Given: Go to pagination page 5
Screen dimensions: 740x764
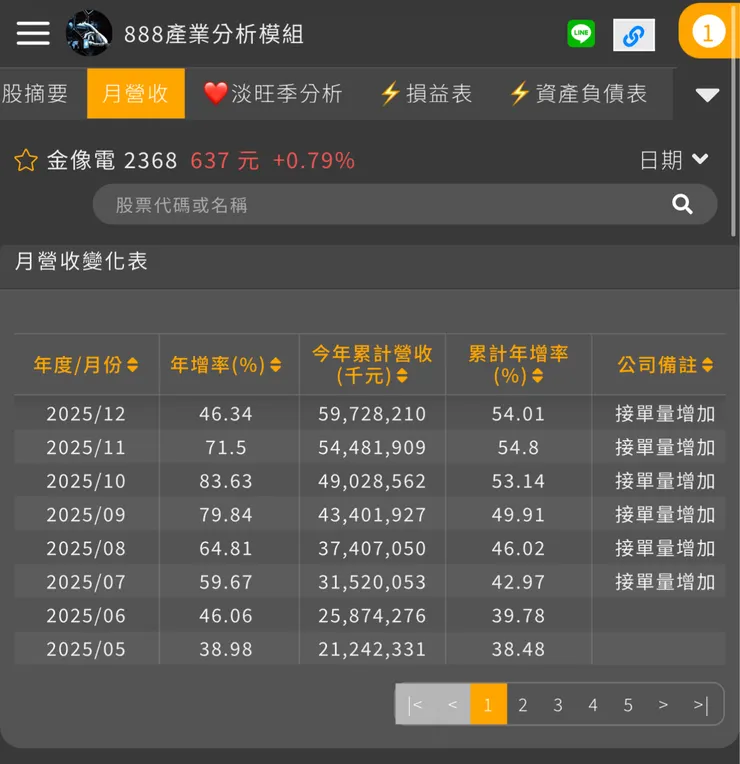Looking at the screenshot, I should pyautogui.click(x=628, y=705).
